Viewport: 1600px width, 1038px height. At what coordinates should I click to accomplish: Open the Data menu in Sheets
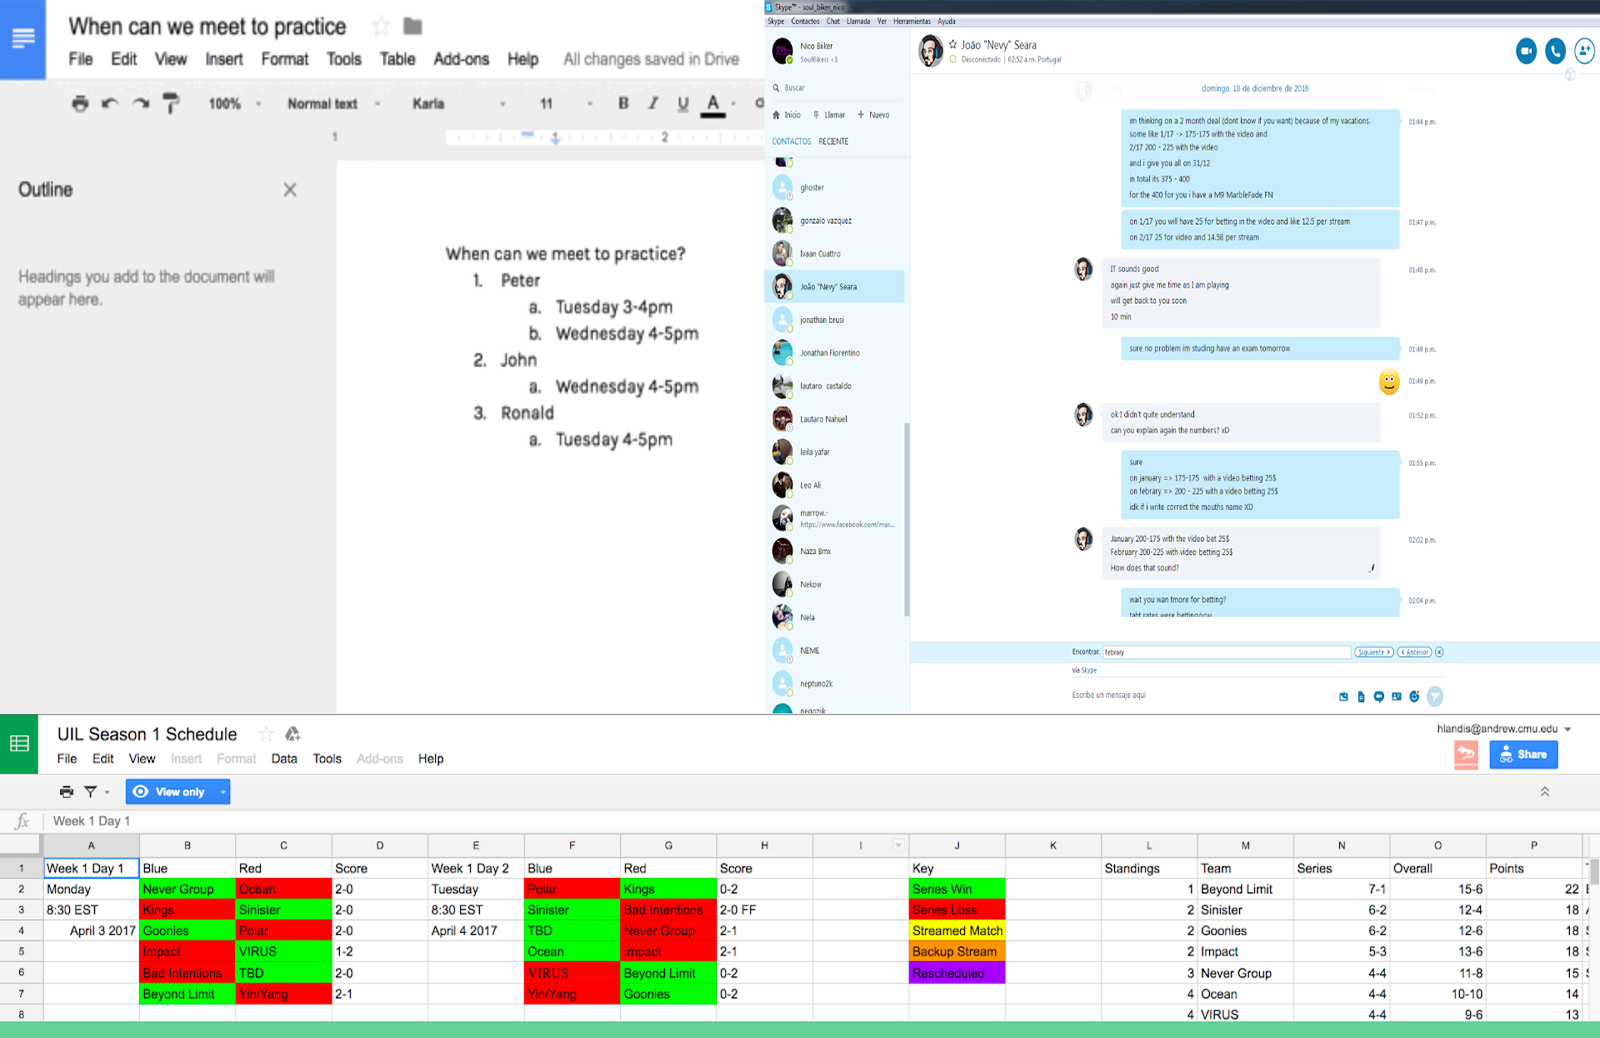click(x=284, y=758)
